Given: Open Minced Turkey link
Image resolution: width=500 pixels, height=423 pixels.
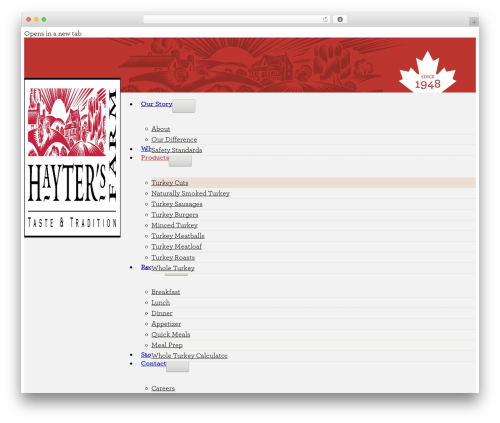Looking at the screenshot, I should point(174,225).
